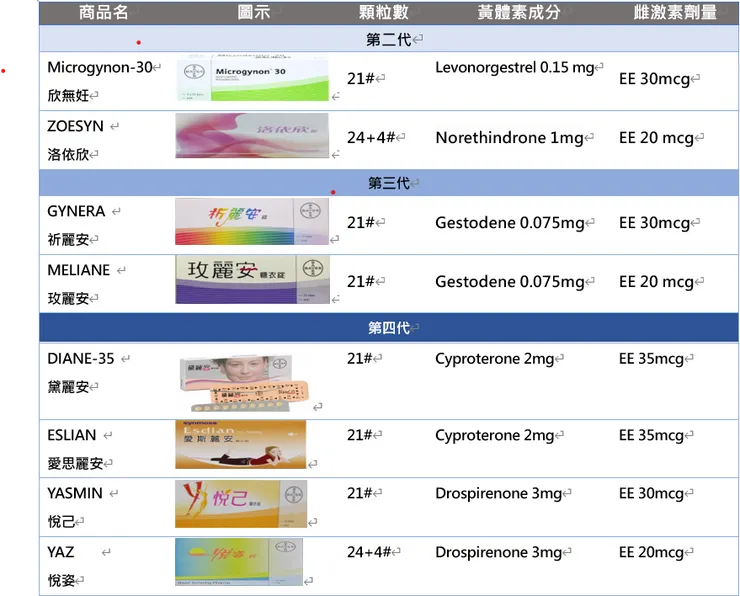This screenshot has height=596, width=740.
Task: Click the ESLIAN orange package image
Action: pyautogui.click(x=241, y=445)
